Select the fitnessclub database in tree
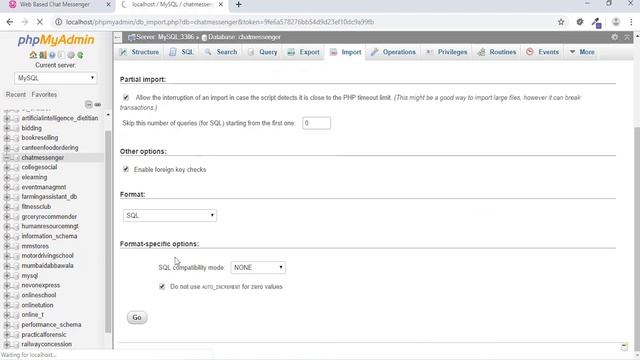 click(36, 207)
